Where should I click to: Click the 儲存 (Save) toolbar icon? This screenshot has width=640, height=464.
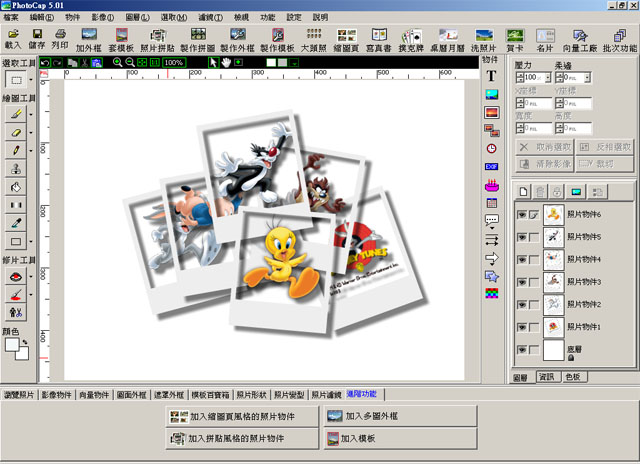click(37, 39)
